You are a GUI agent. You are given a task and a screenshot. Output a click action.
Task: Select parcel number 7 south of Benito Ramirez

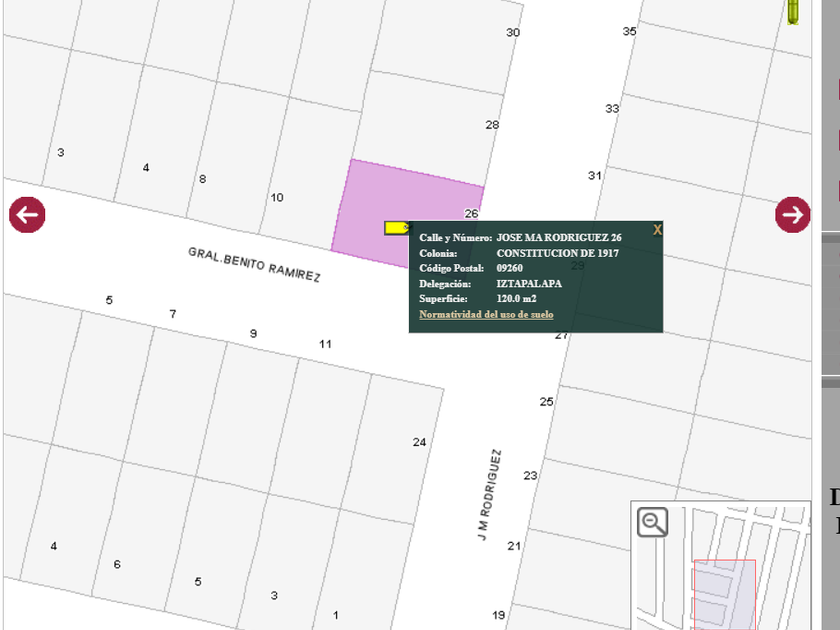[172, 314]
